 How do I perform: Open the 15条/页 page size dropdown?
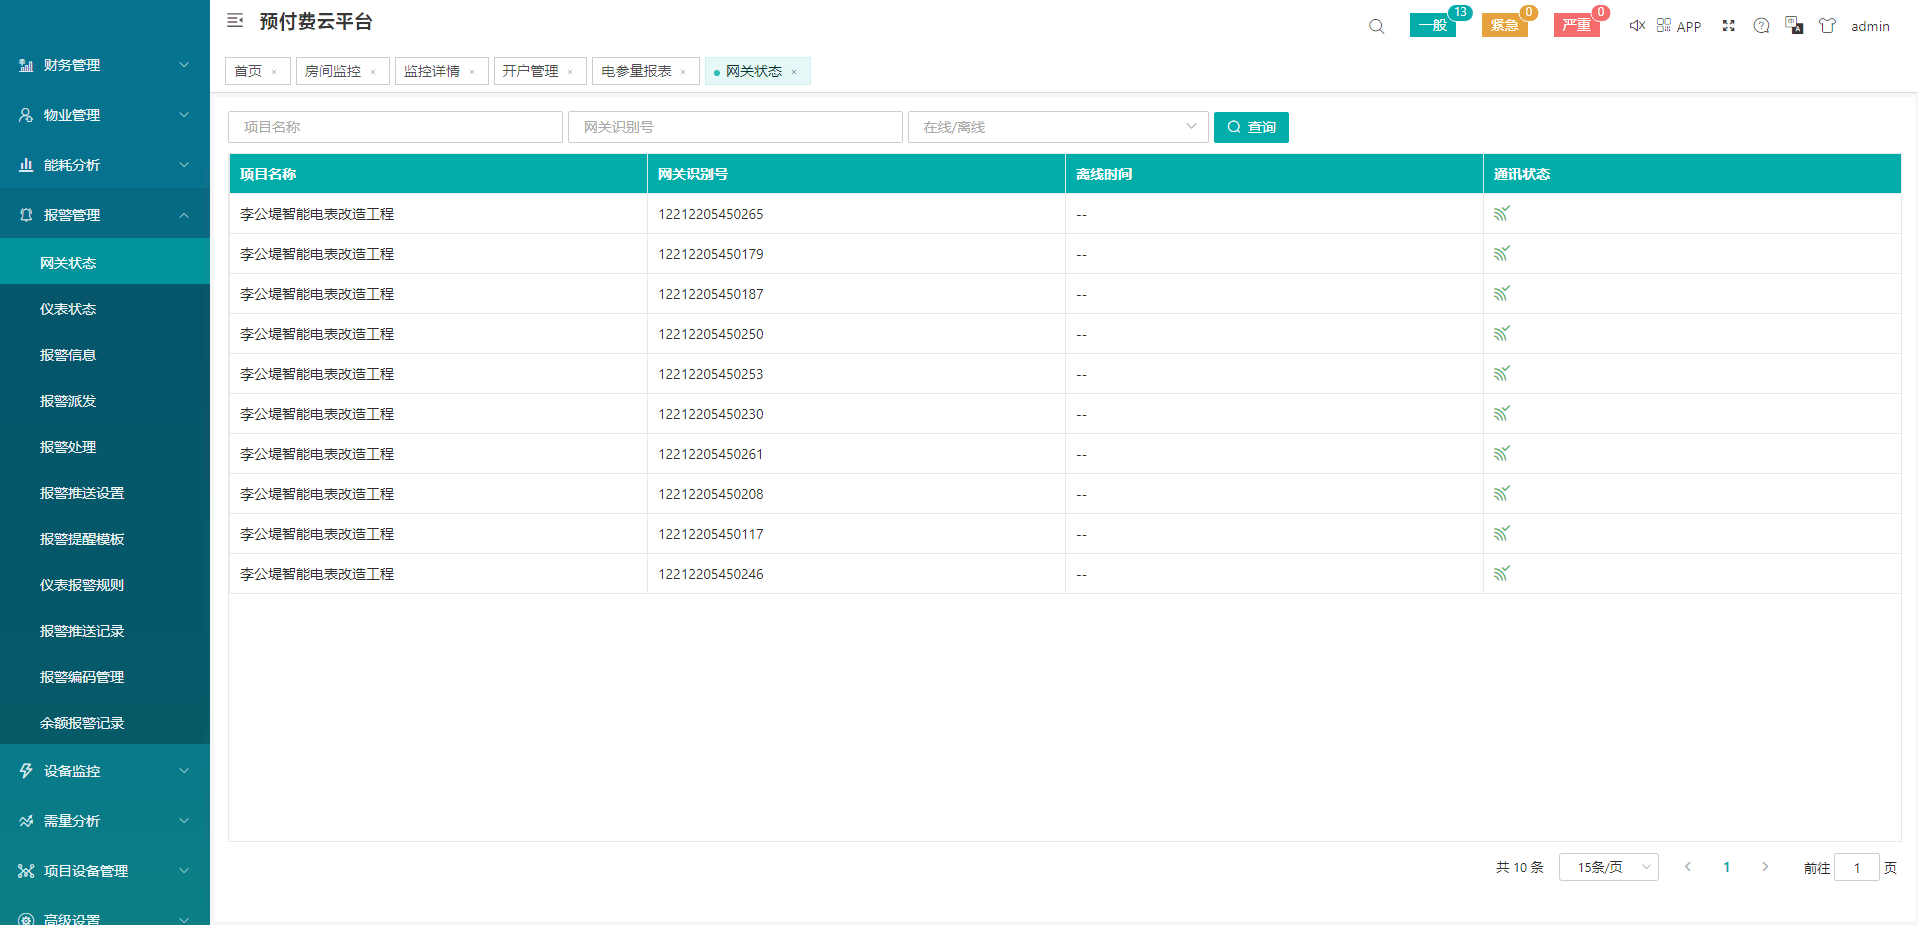pyautogui.click(x=1608, y=867)
